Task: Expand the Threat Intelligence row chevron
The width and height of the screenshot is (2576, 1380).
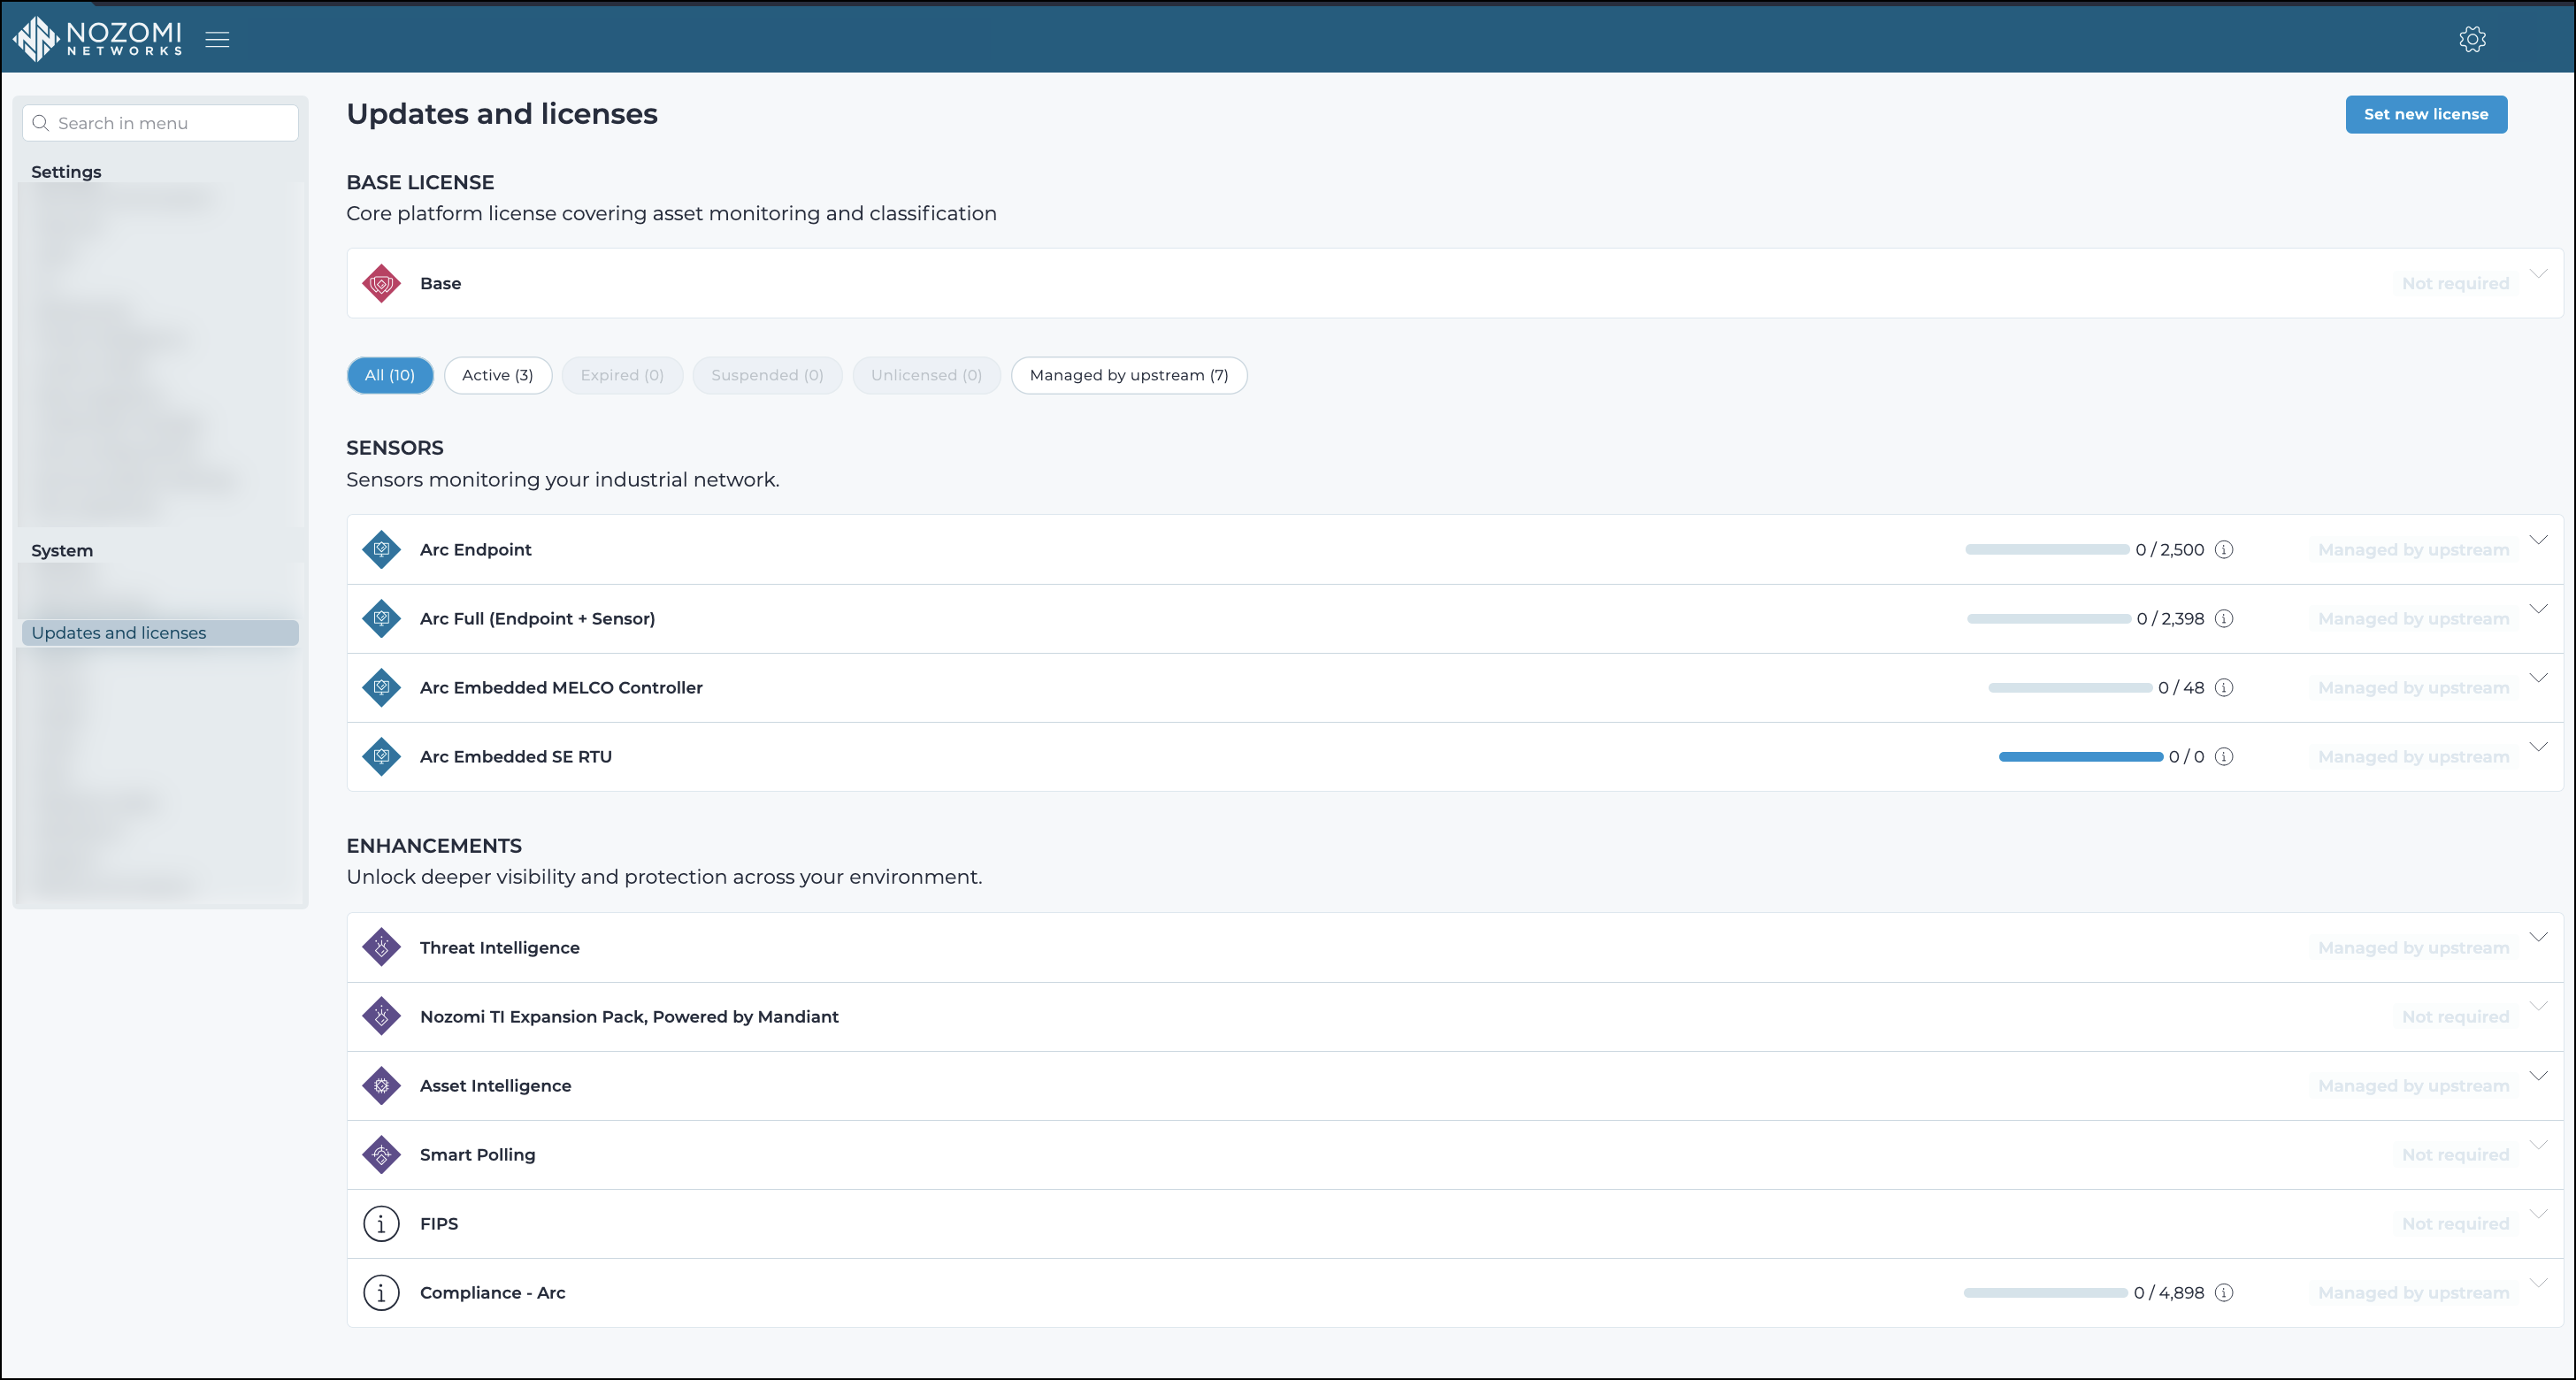Action: coord(2538,937)
